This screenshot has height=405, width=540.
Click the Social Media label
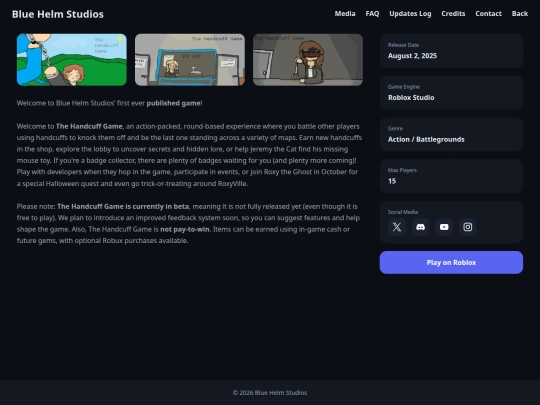pyautogui.click(x=403, y=212)
